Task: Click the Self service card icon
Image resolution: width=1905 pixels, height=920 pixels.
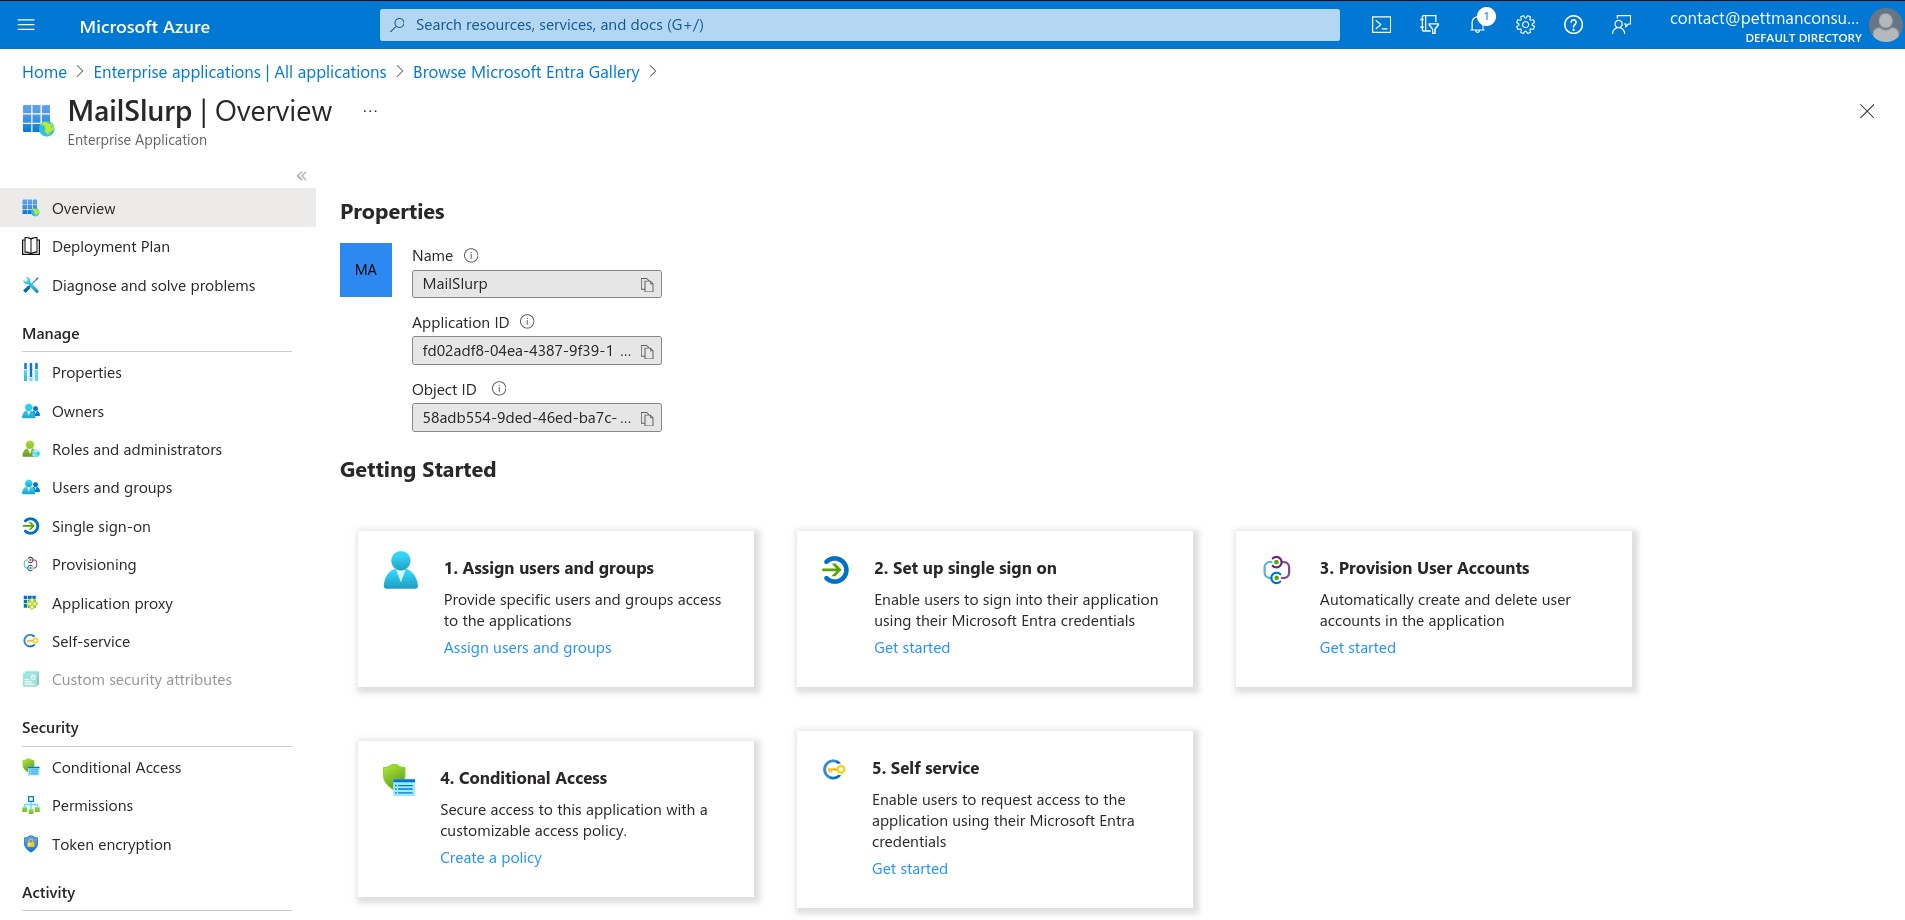Action: pos(834,769)
